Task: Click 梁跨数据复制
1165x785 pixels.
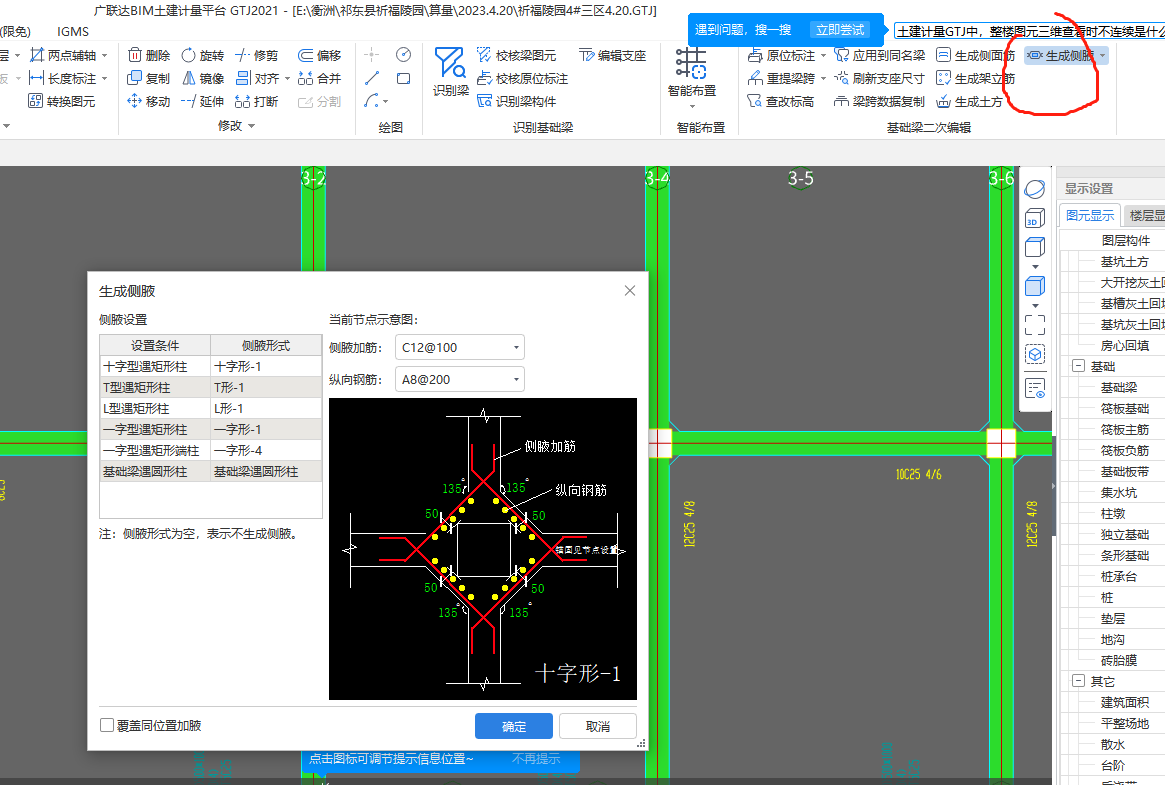Action: pos(879,102)
